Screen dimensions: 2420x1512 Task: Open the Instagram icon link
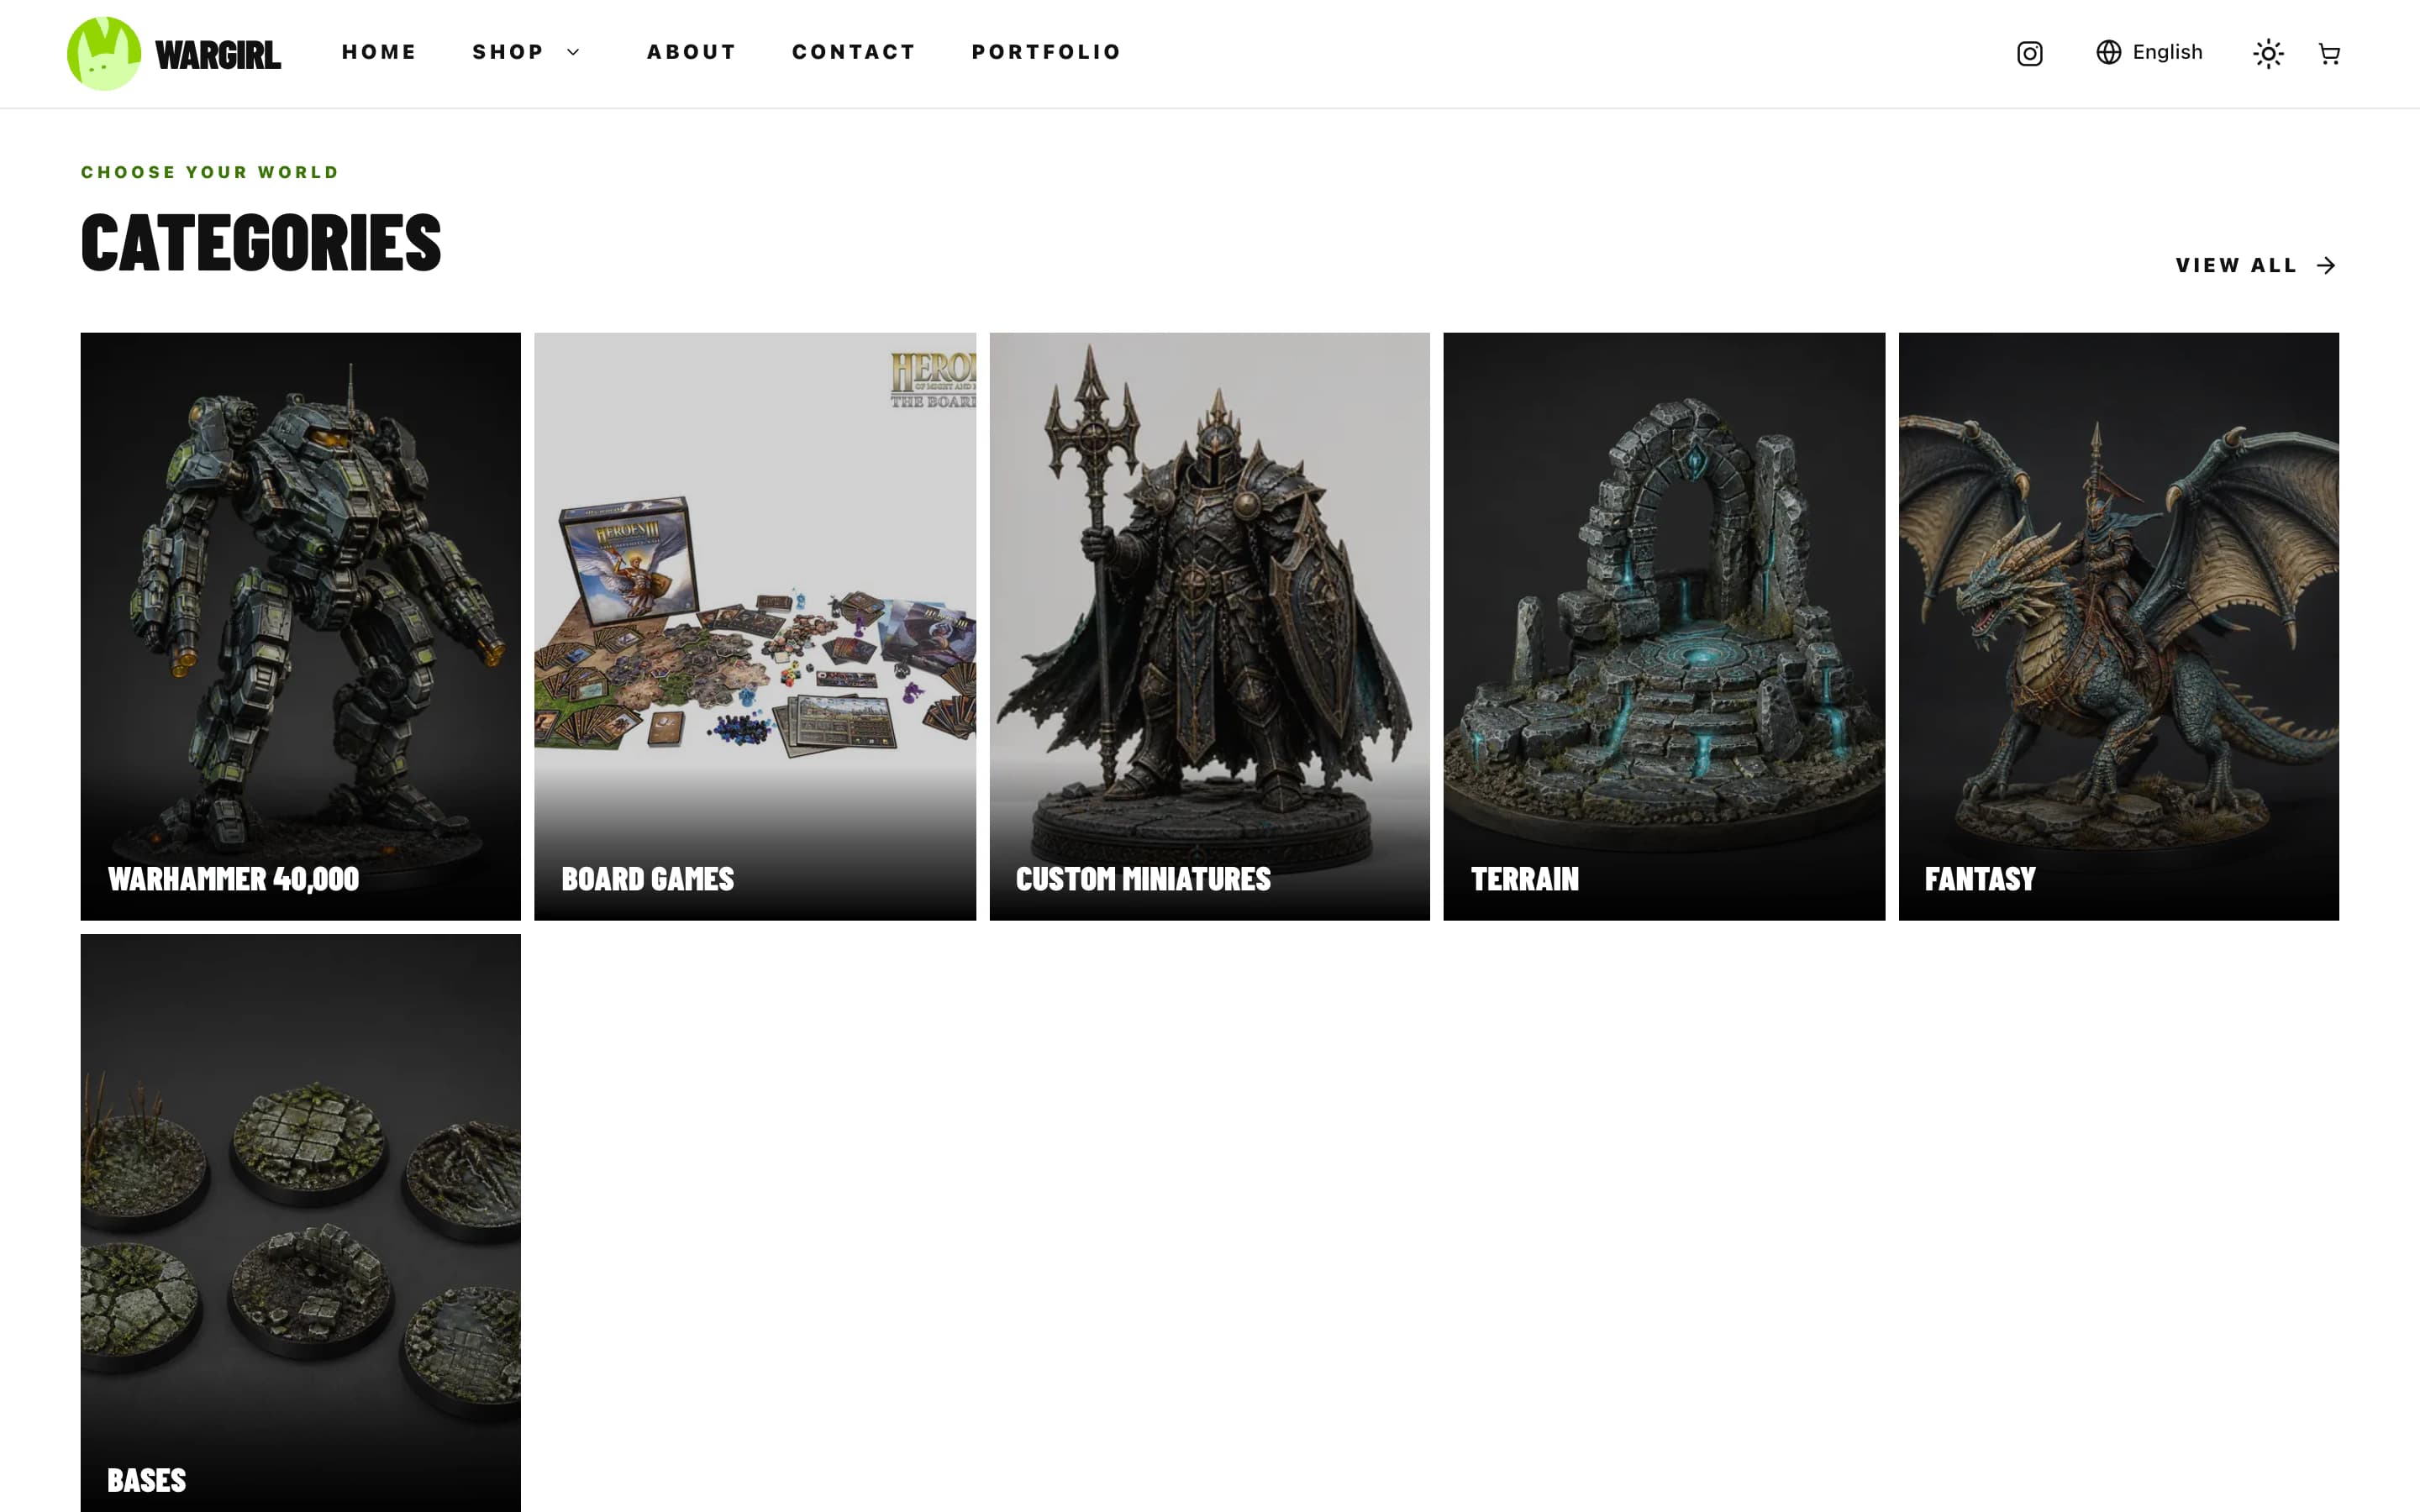coord(2029,53)
